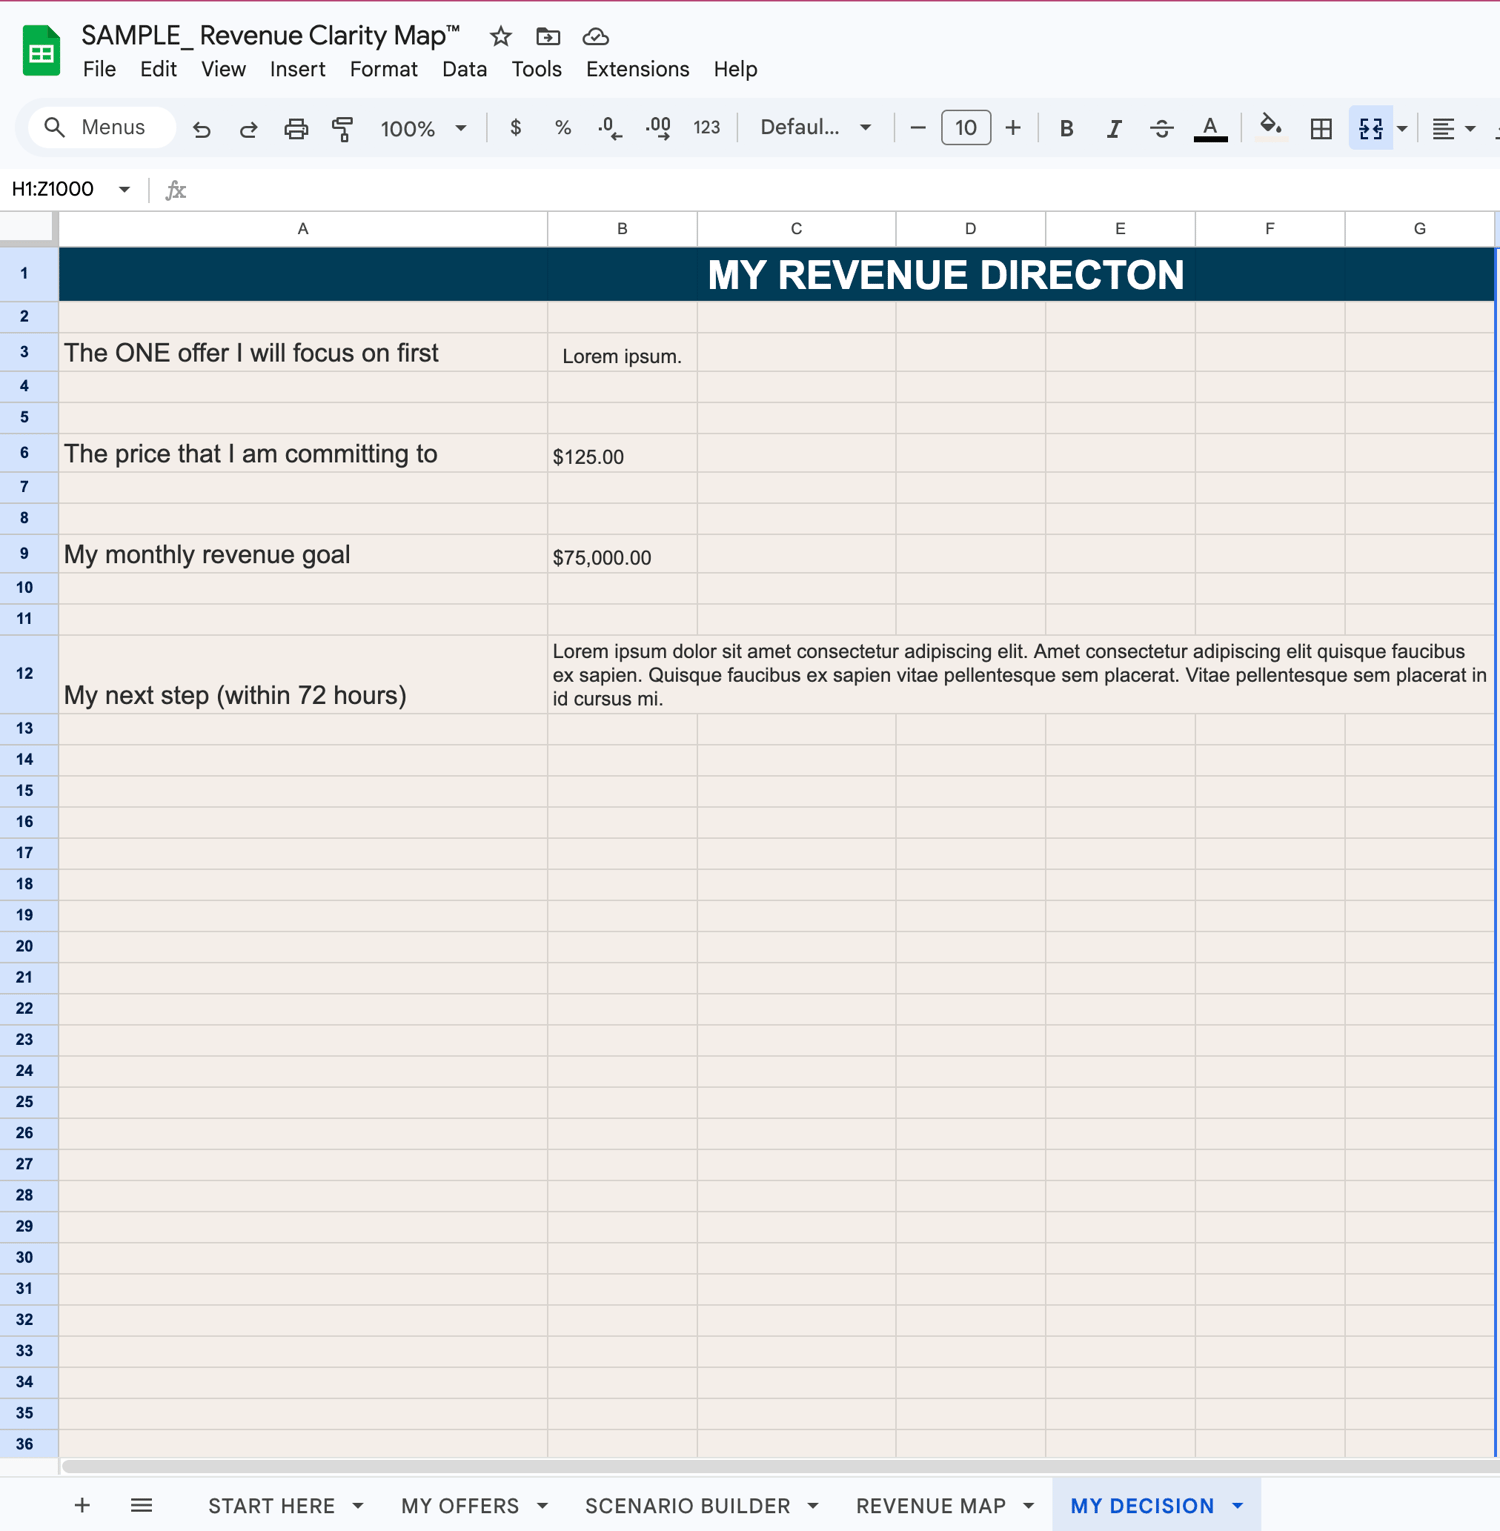
Task: Click the function fx icon
Action: [176, 190]
